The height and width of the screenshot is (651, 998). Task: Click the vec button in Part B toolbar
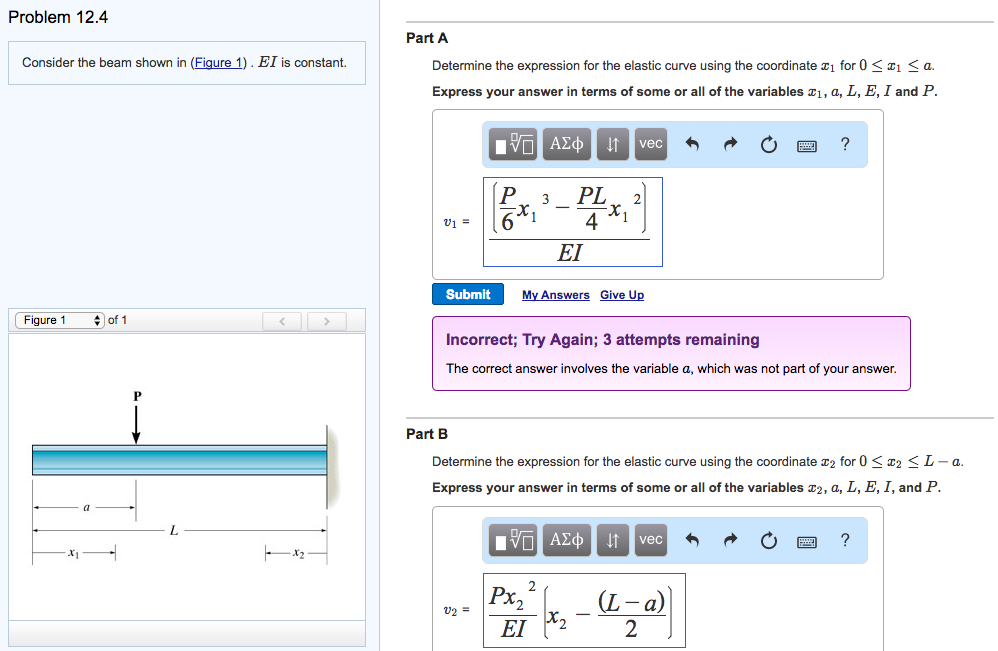650,540
